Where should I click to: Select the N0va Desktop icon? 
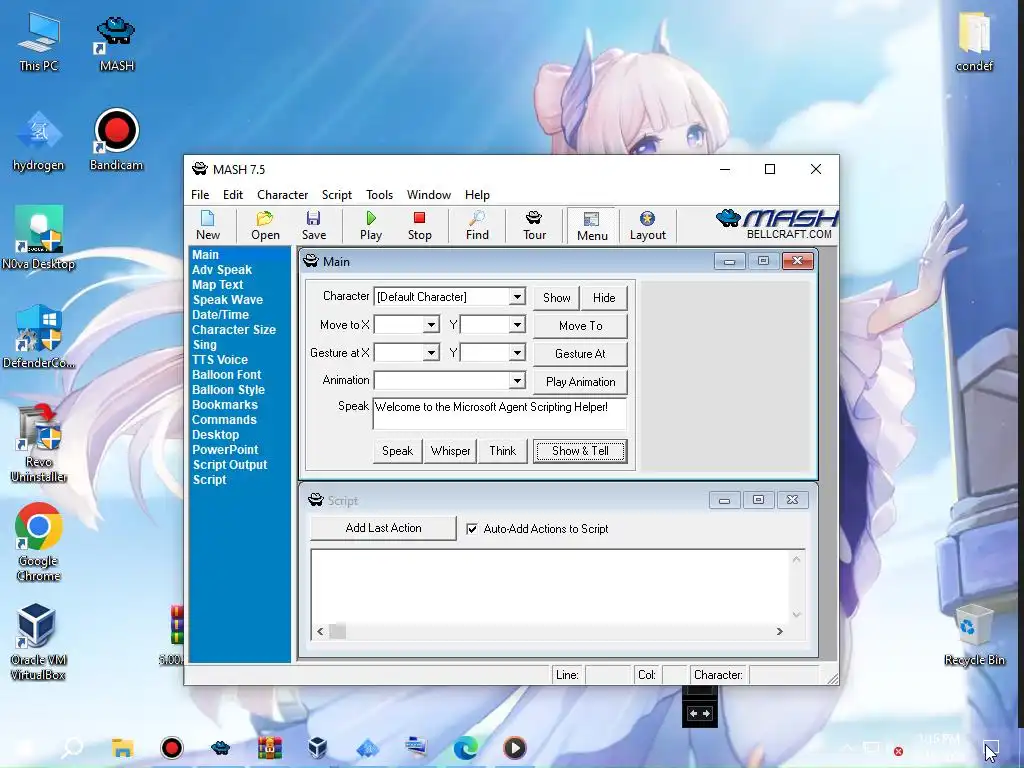39,238
